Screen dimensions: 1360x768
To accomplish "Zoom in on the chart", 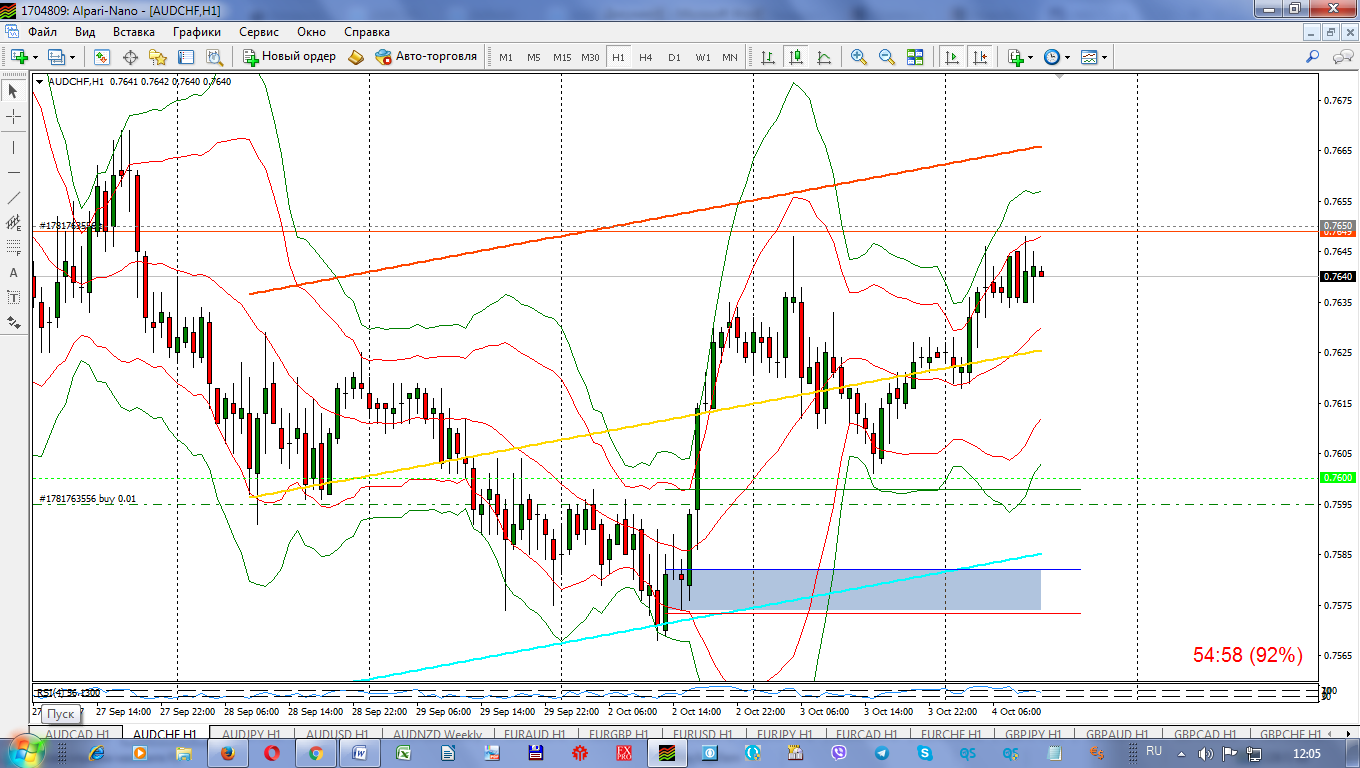I will 859,57.
